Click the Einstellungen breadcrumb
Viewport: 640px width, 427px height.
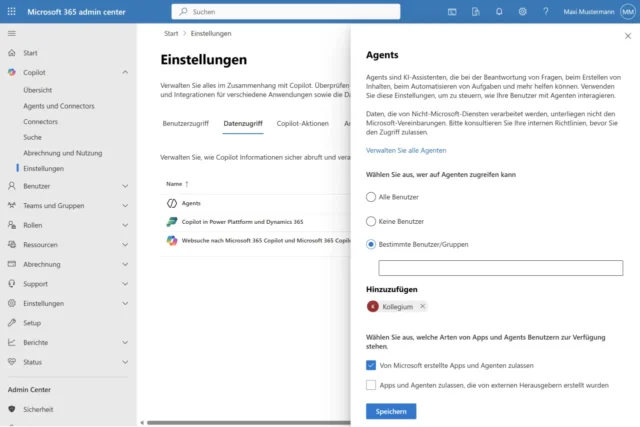211,33
